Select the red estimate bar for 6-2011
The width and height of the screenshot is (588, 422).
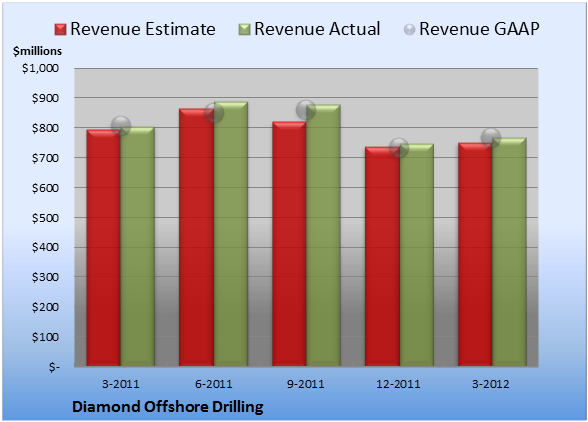[x=196, y=237]
